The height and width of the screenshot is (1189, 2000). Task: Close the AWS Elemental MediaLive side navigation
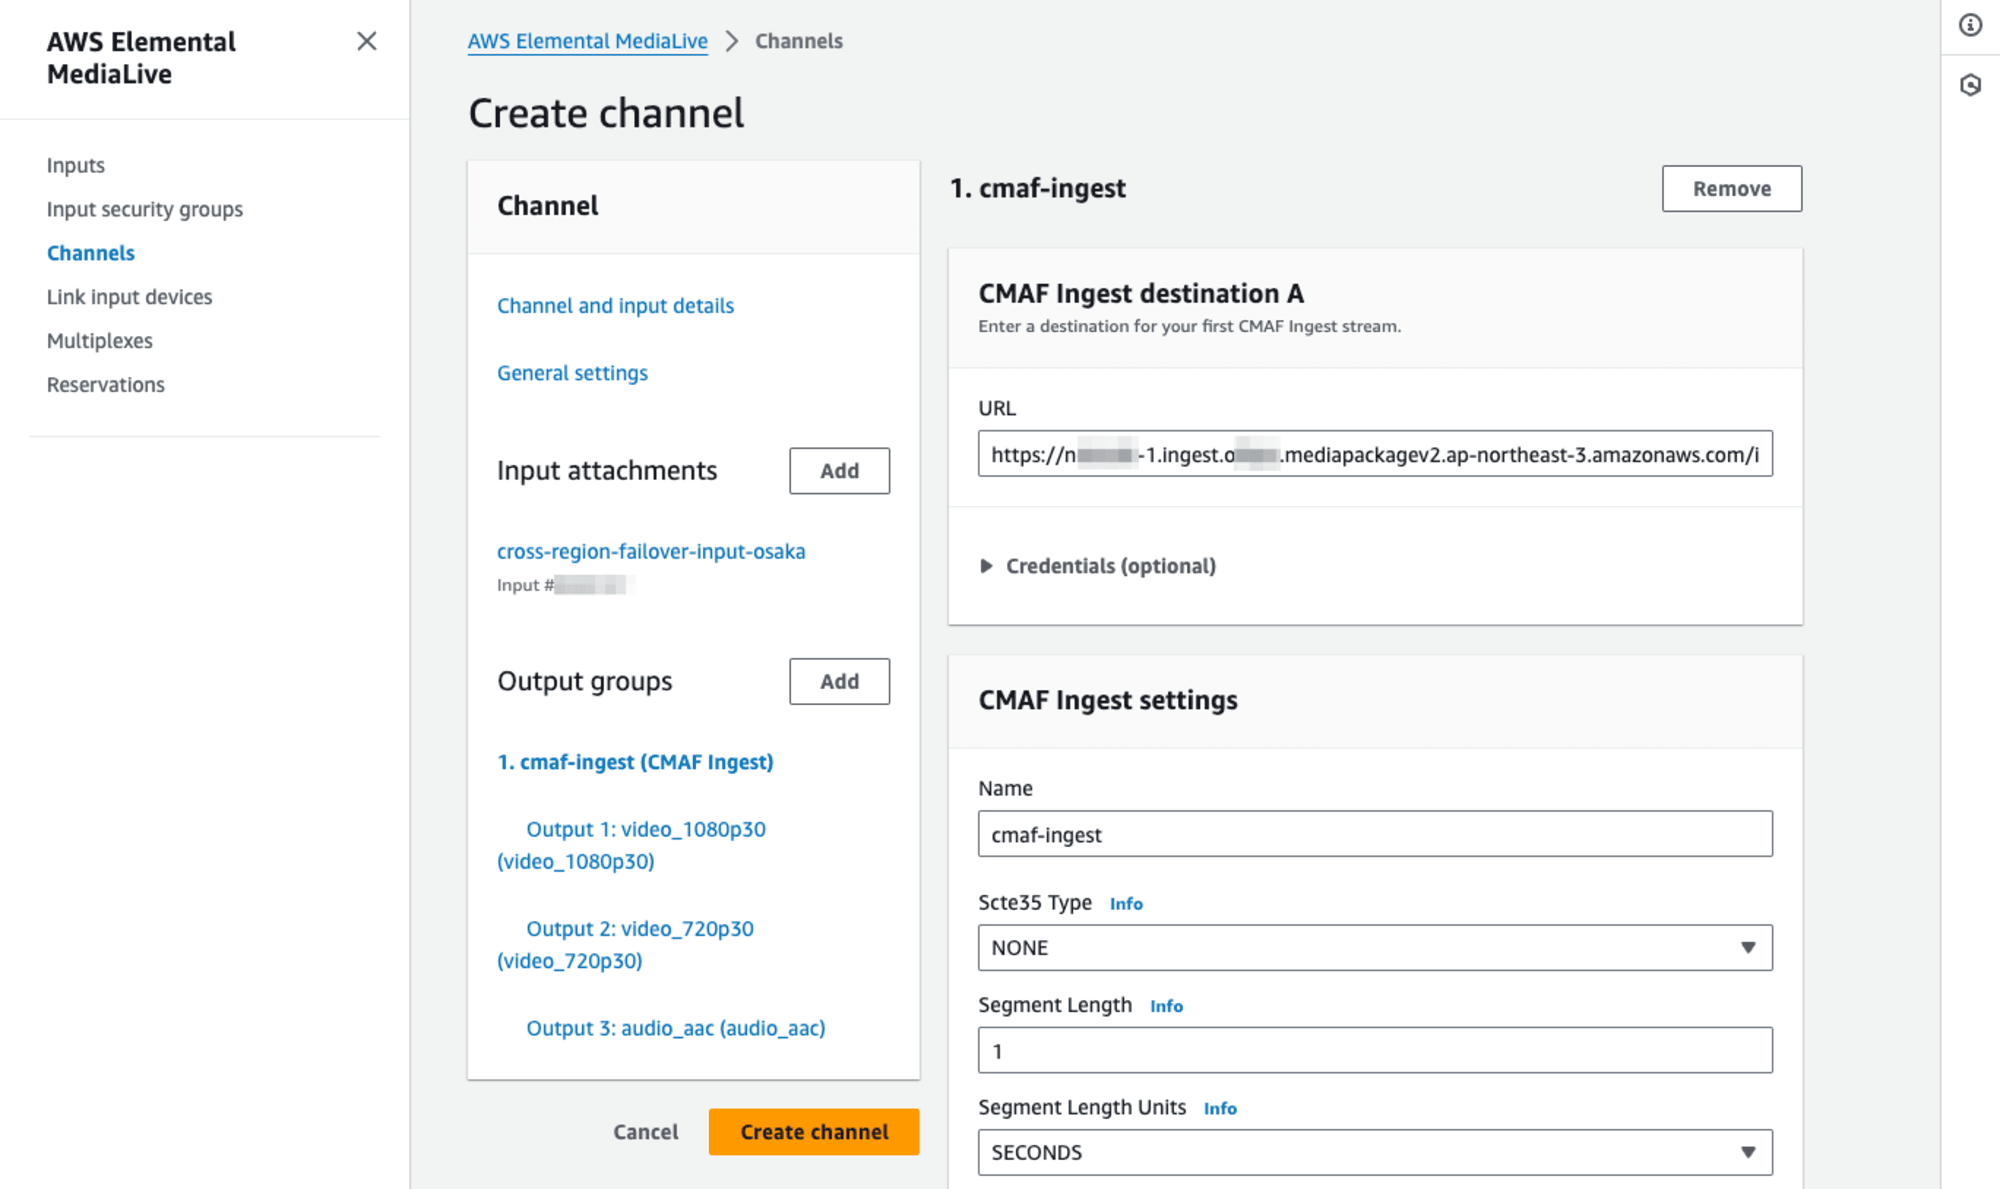(367, 41)
